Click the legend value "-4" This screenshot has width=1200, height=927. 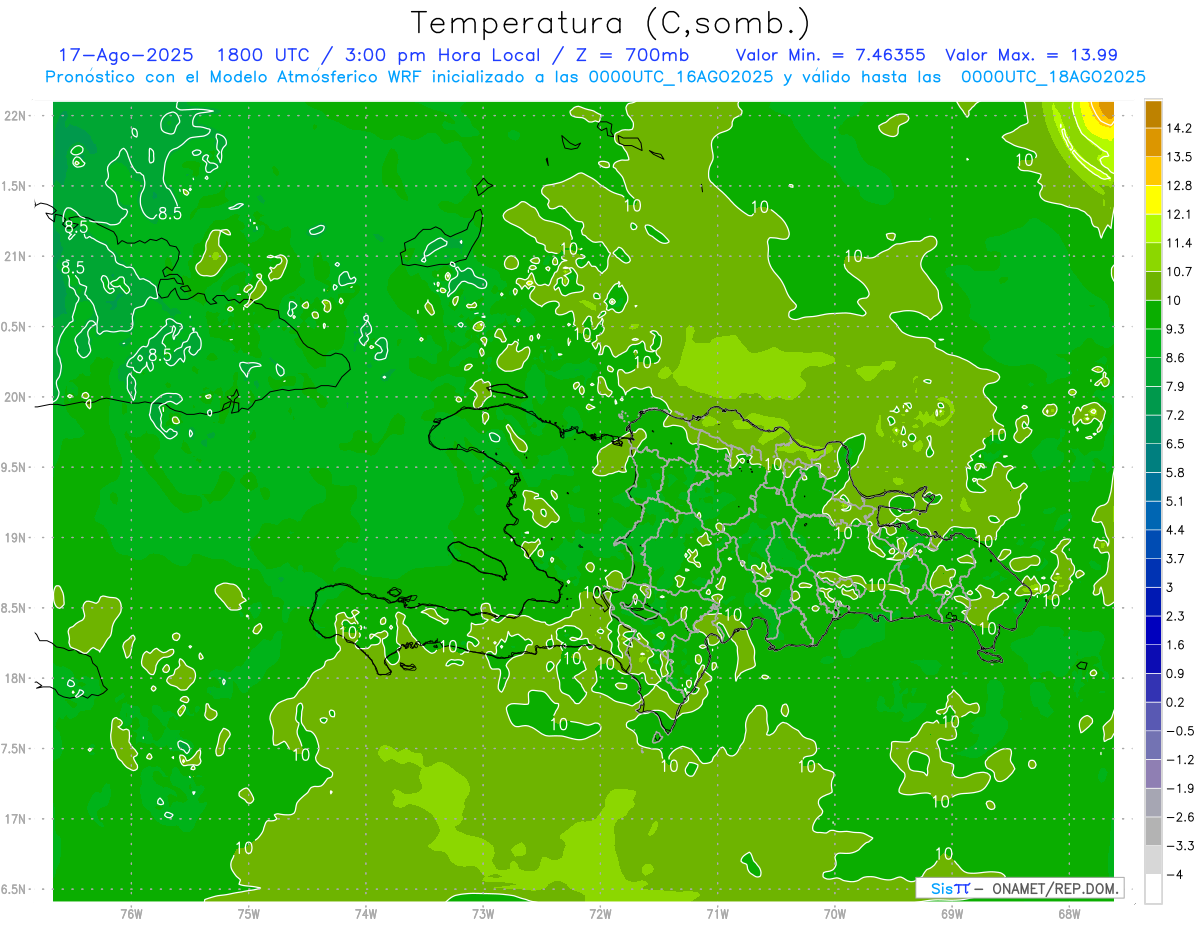tap(1174, 874)
